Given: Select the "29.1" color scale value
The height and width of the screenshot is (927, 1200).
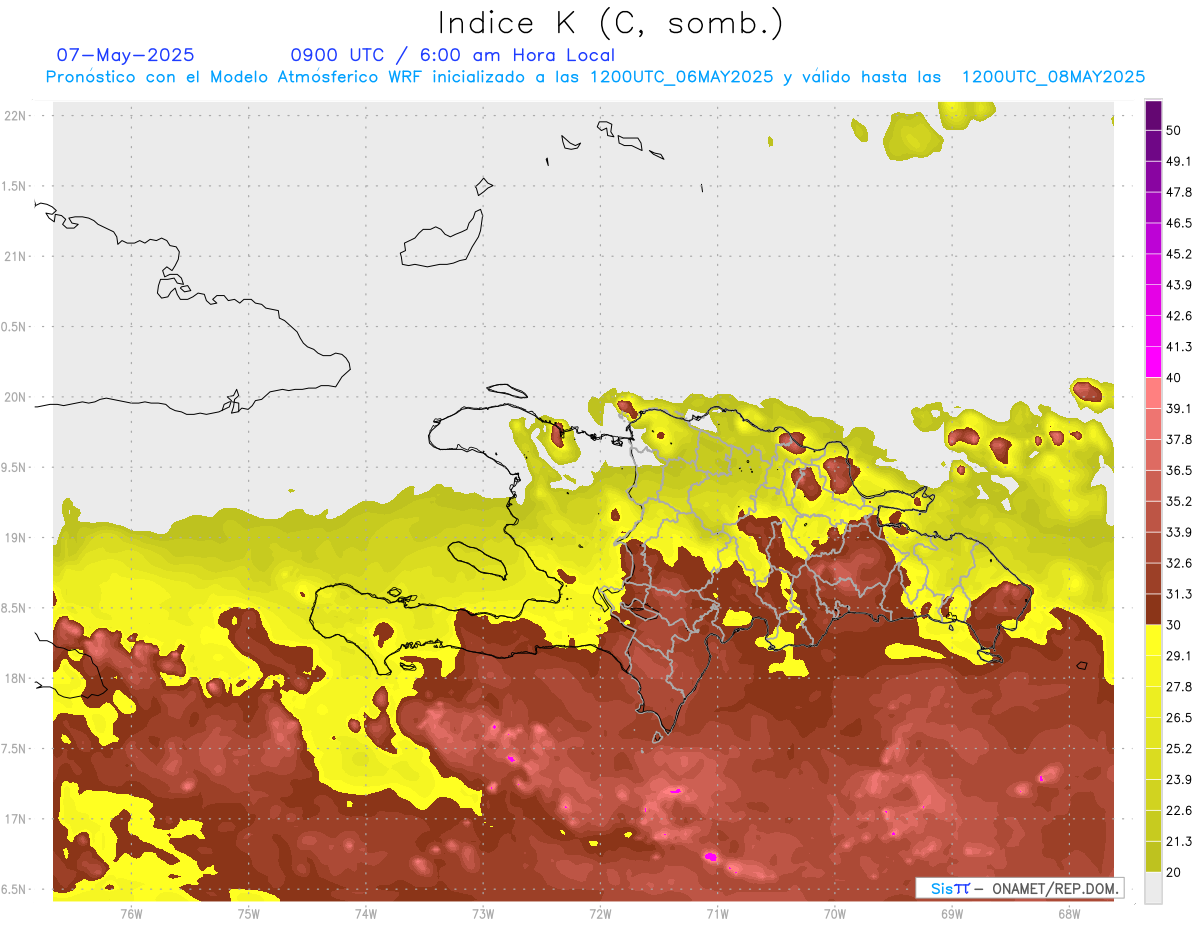Looking at the screenshot, I should (1179, 655).
